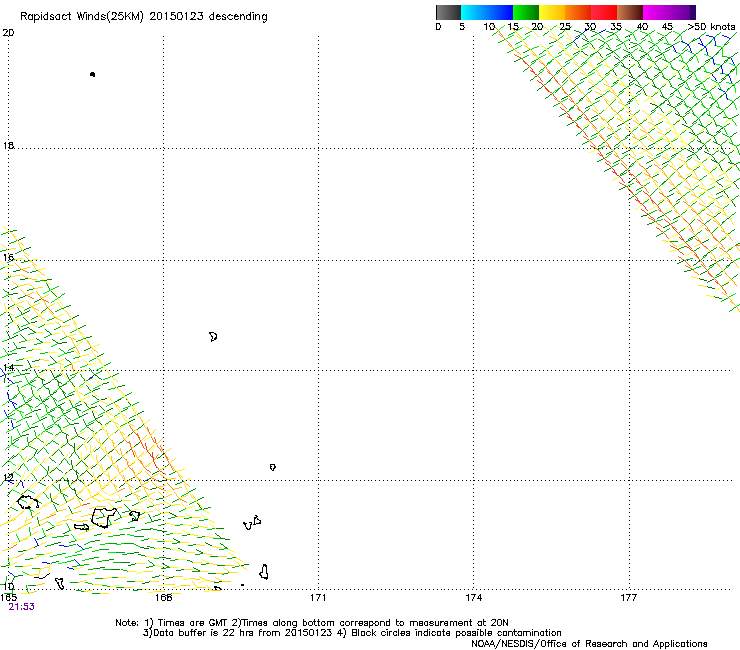Click the Rapidscat Winds title text
Screen dimensions: 740x650
(143, 17)
